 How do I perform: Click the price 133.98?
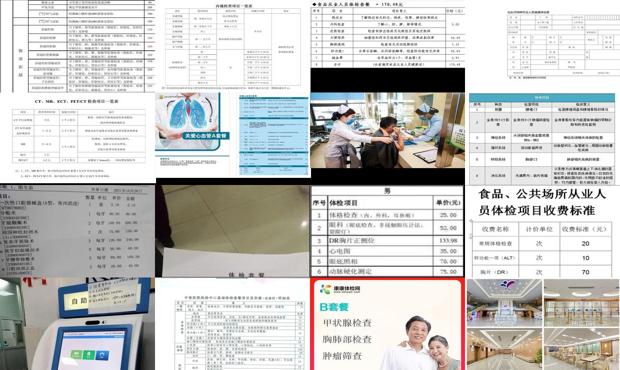448,240
